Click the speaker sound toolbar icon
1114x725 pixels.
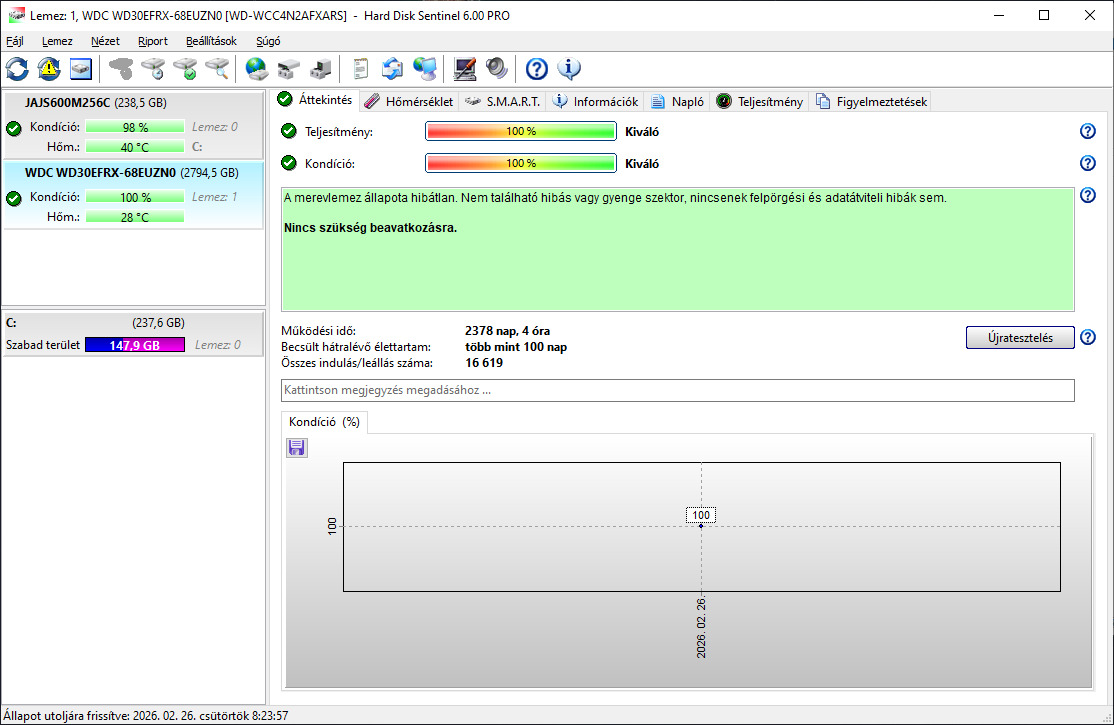click(497, 69)
